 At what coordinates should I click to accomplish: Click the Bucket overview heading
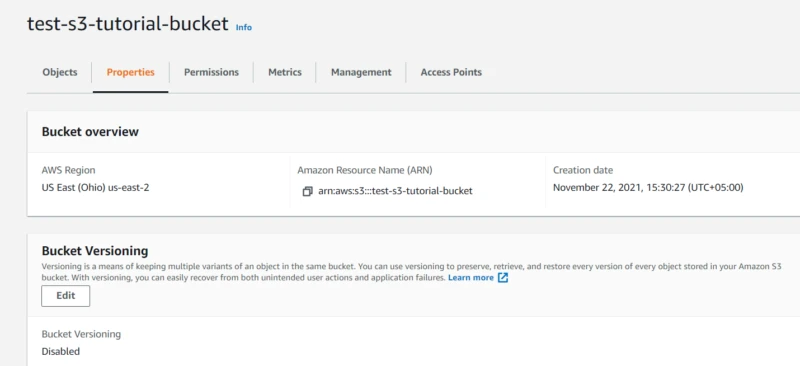[x=90, y=132]
